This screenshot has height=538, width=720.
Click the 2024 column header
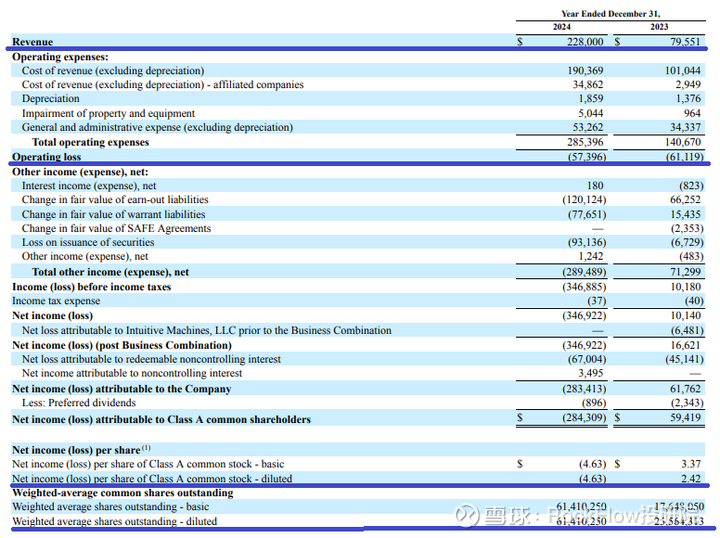pyautogui.click(x=561, y=27)
